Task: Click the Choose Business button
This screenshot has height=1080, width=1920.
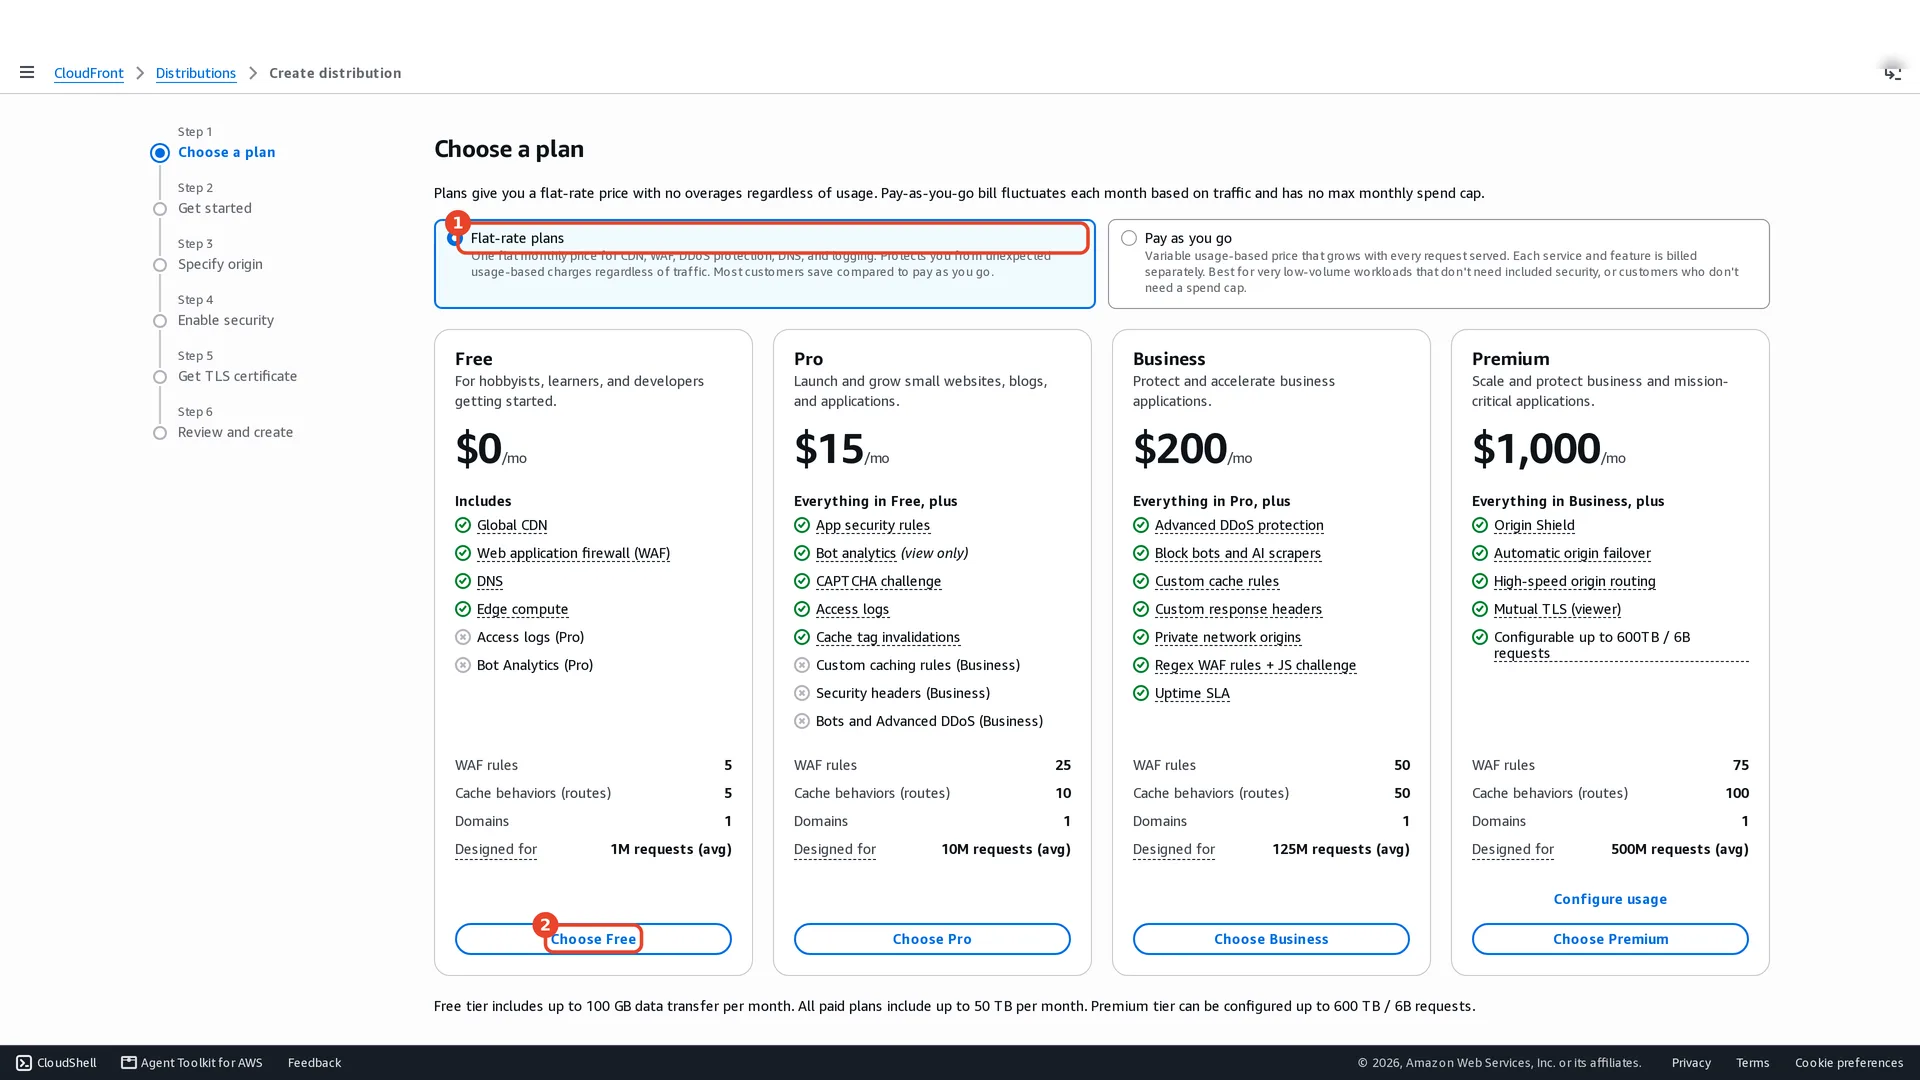Action: (1271, 939)
